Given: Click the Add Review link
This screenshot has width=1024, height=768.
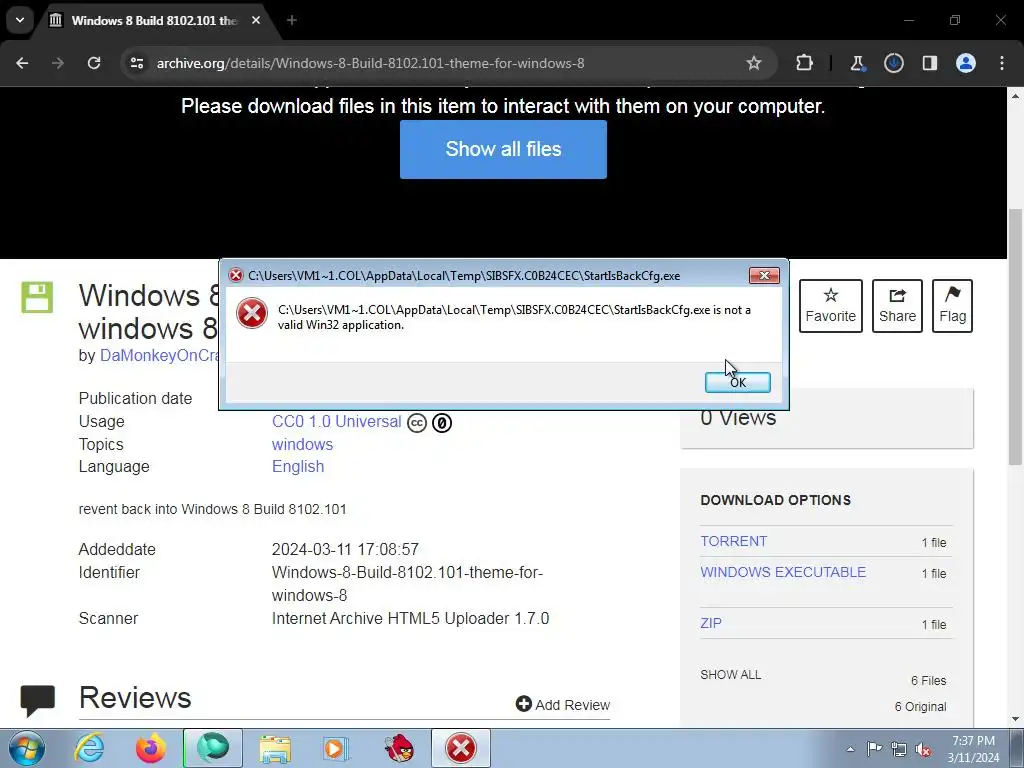Looking at the screenshot, I should (x=563, y=705).
